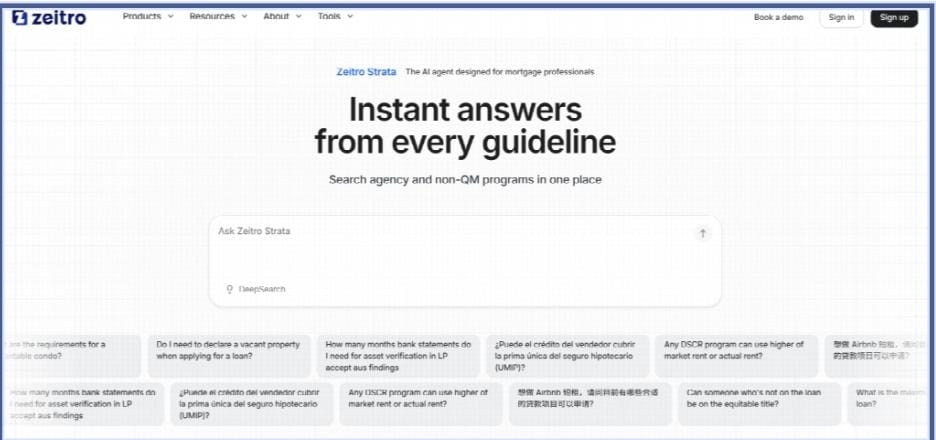Expand the Resources dropdown chevron
936x440 pixels.
point(244,17)
